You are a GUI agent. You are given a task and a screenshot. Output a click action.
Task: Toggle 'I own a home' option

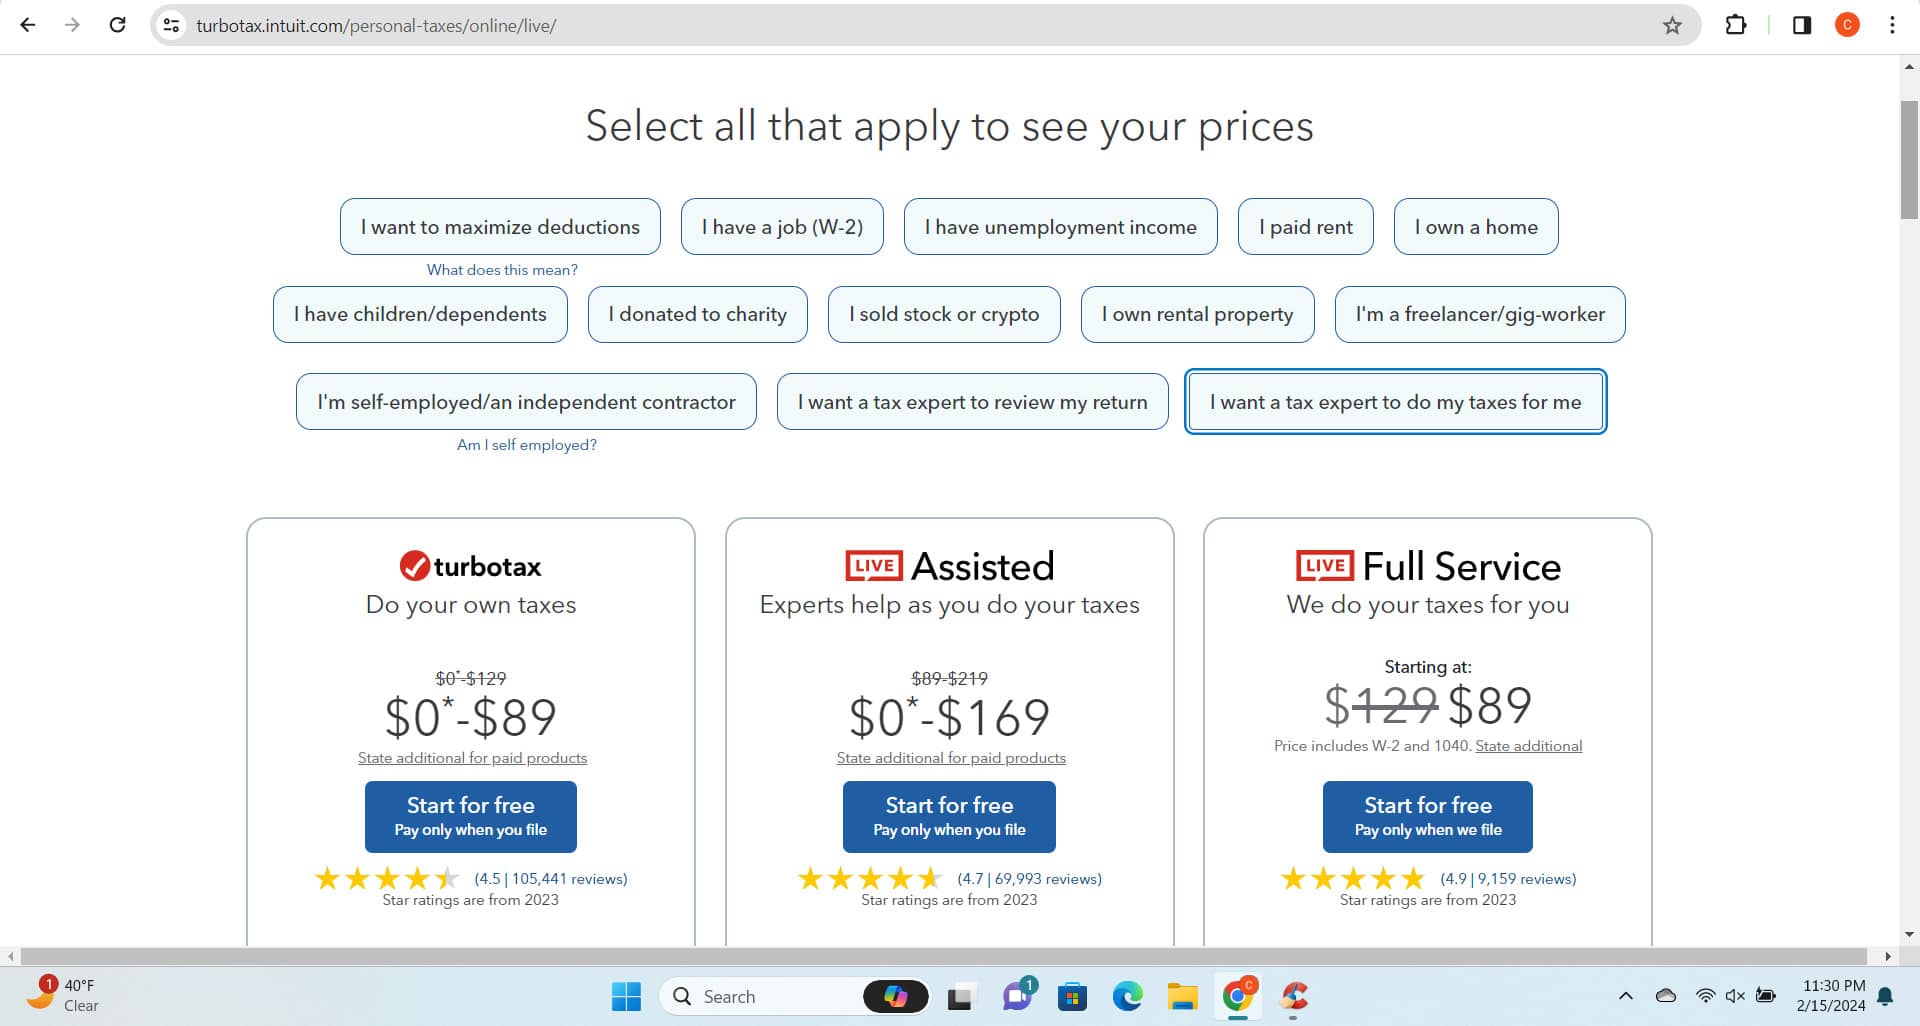(x=1476, y=227)
